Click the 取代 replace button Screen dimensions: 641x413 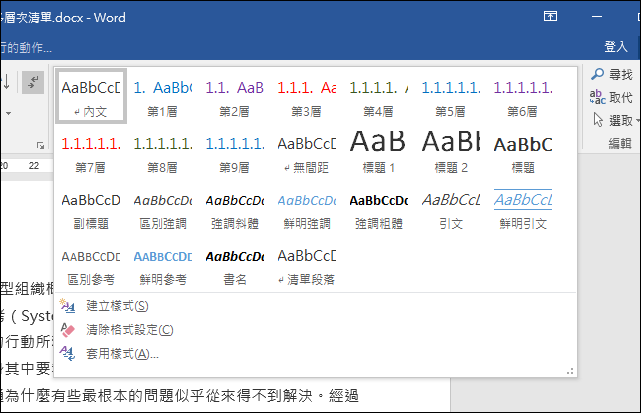point(612,97)
